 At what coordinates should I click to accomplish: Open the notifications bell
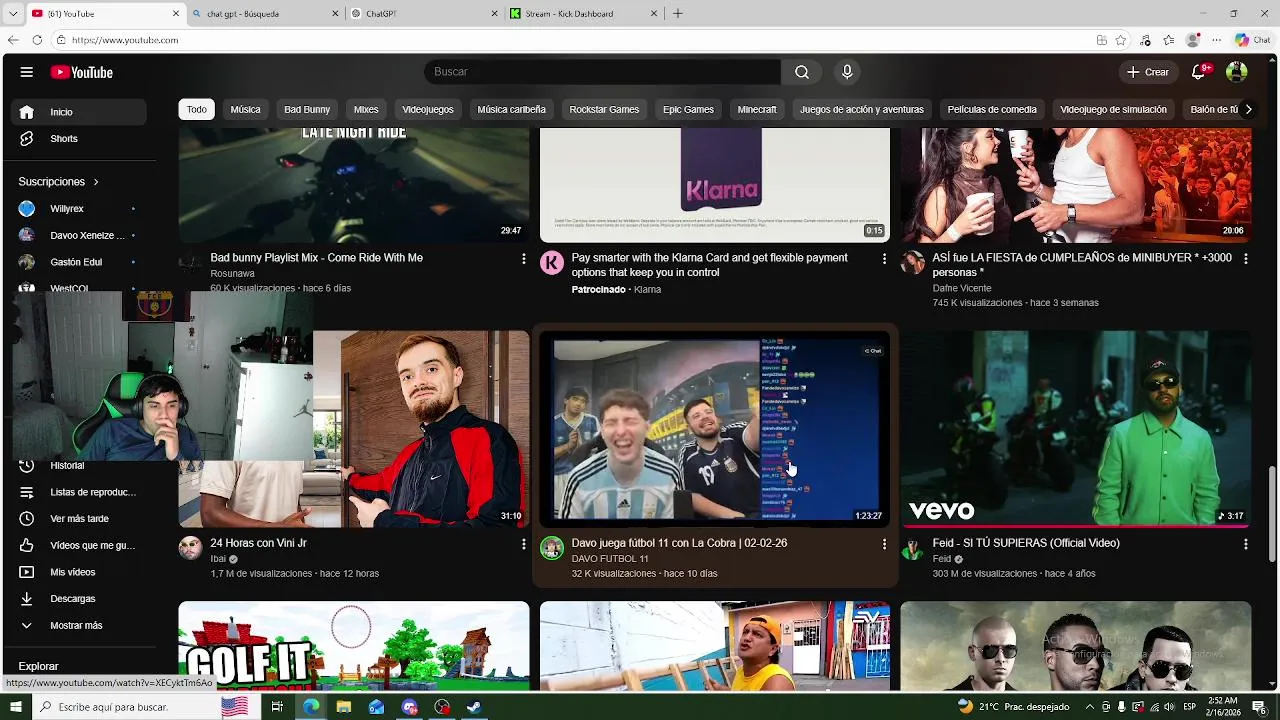tap(1199, 72)
